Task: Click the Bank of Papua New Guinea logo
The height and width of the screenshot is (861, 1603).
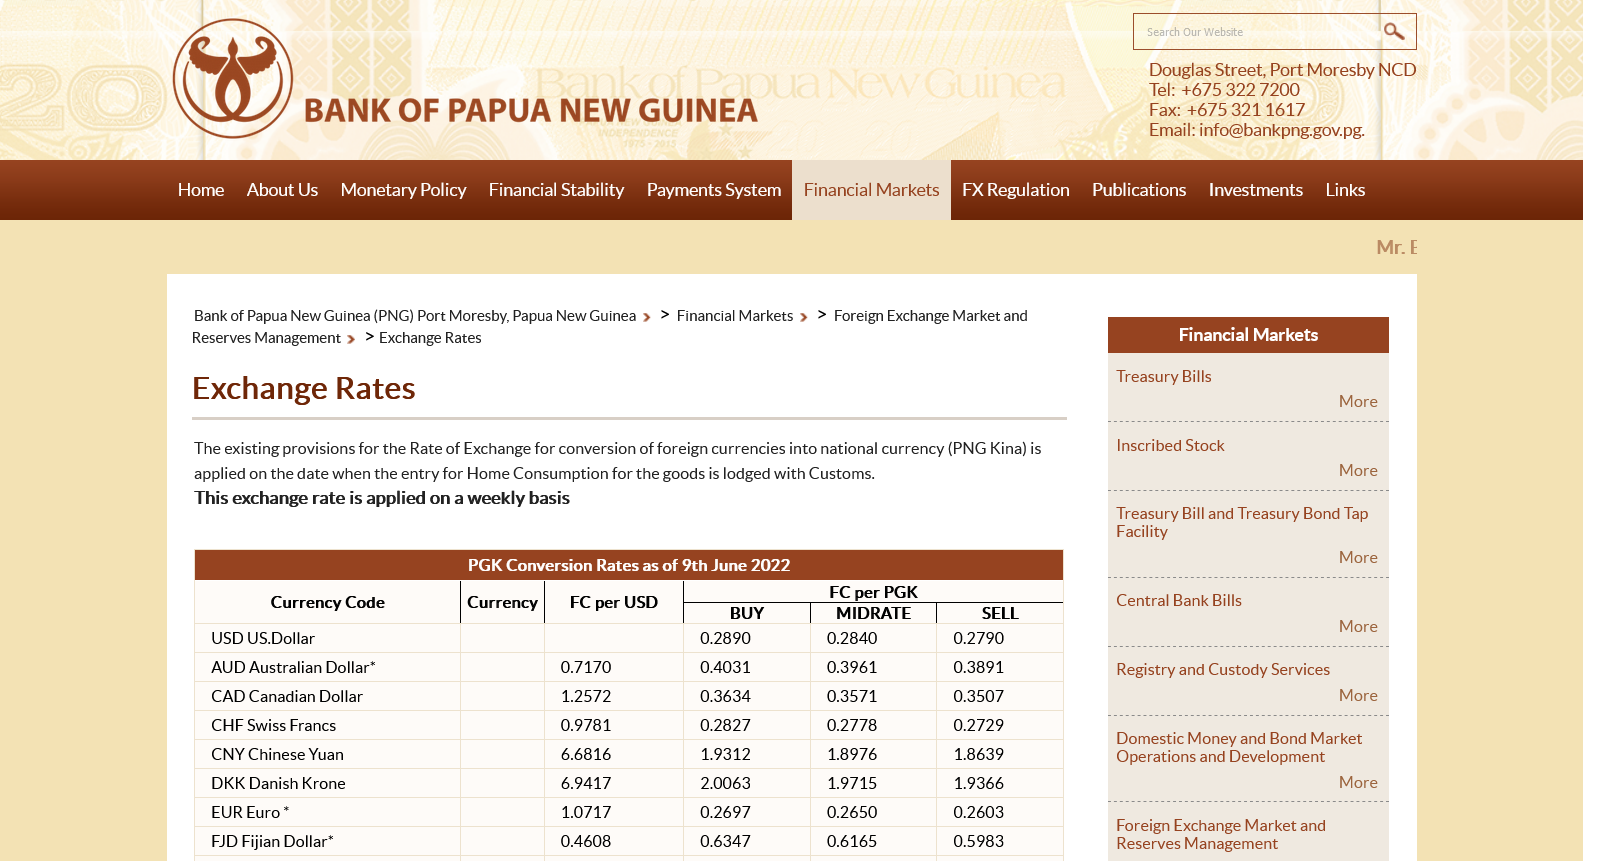Action: click(233, 78)
